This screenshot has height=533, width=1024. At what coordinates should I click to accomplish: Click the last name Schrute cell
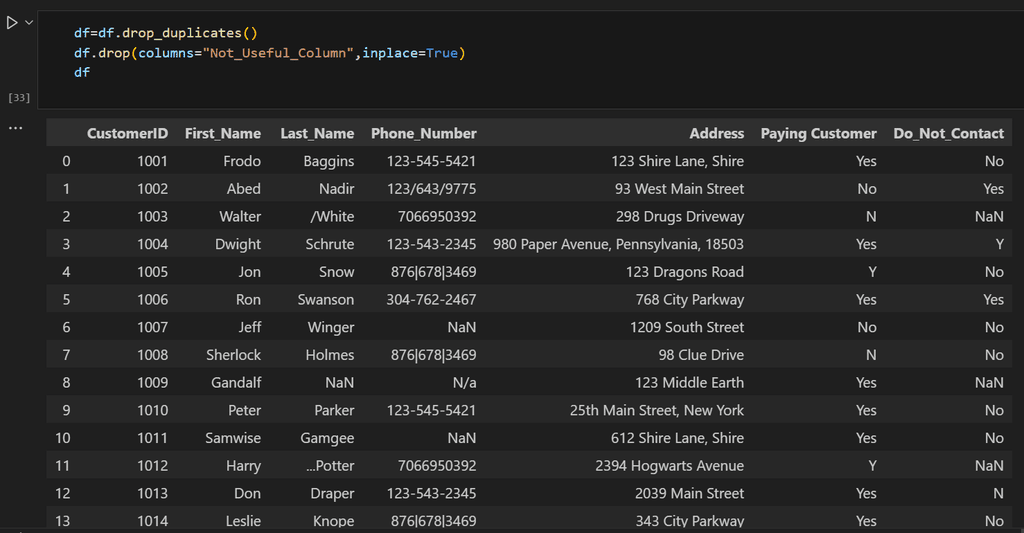[x=330, y=244]
